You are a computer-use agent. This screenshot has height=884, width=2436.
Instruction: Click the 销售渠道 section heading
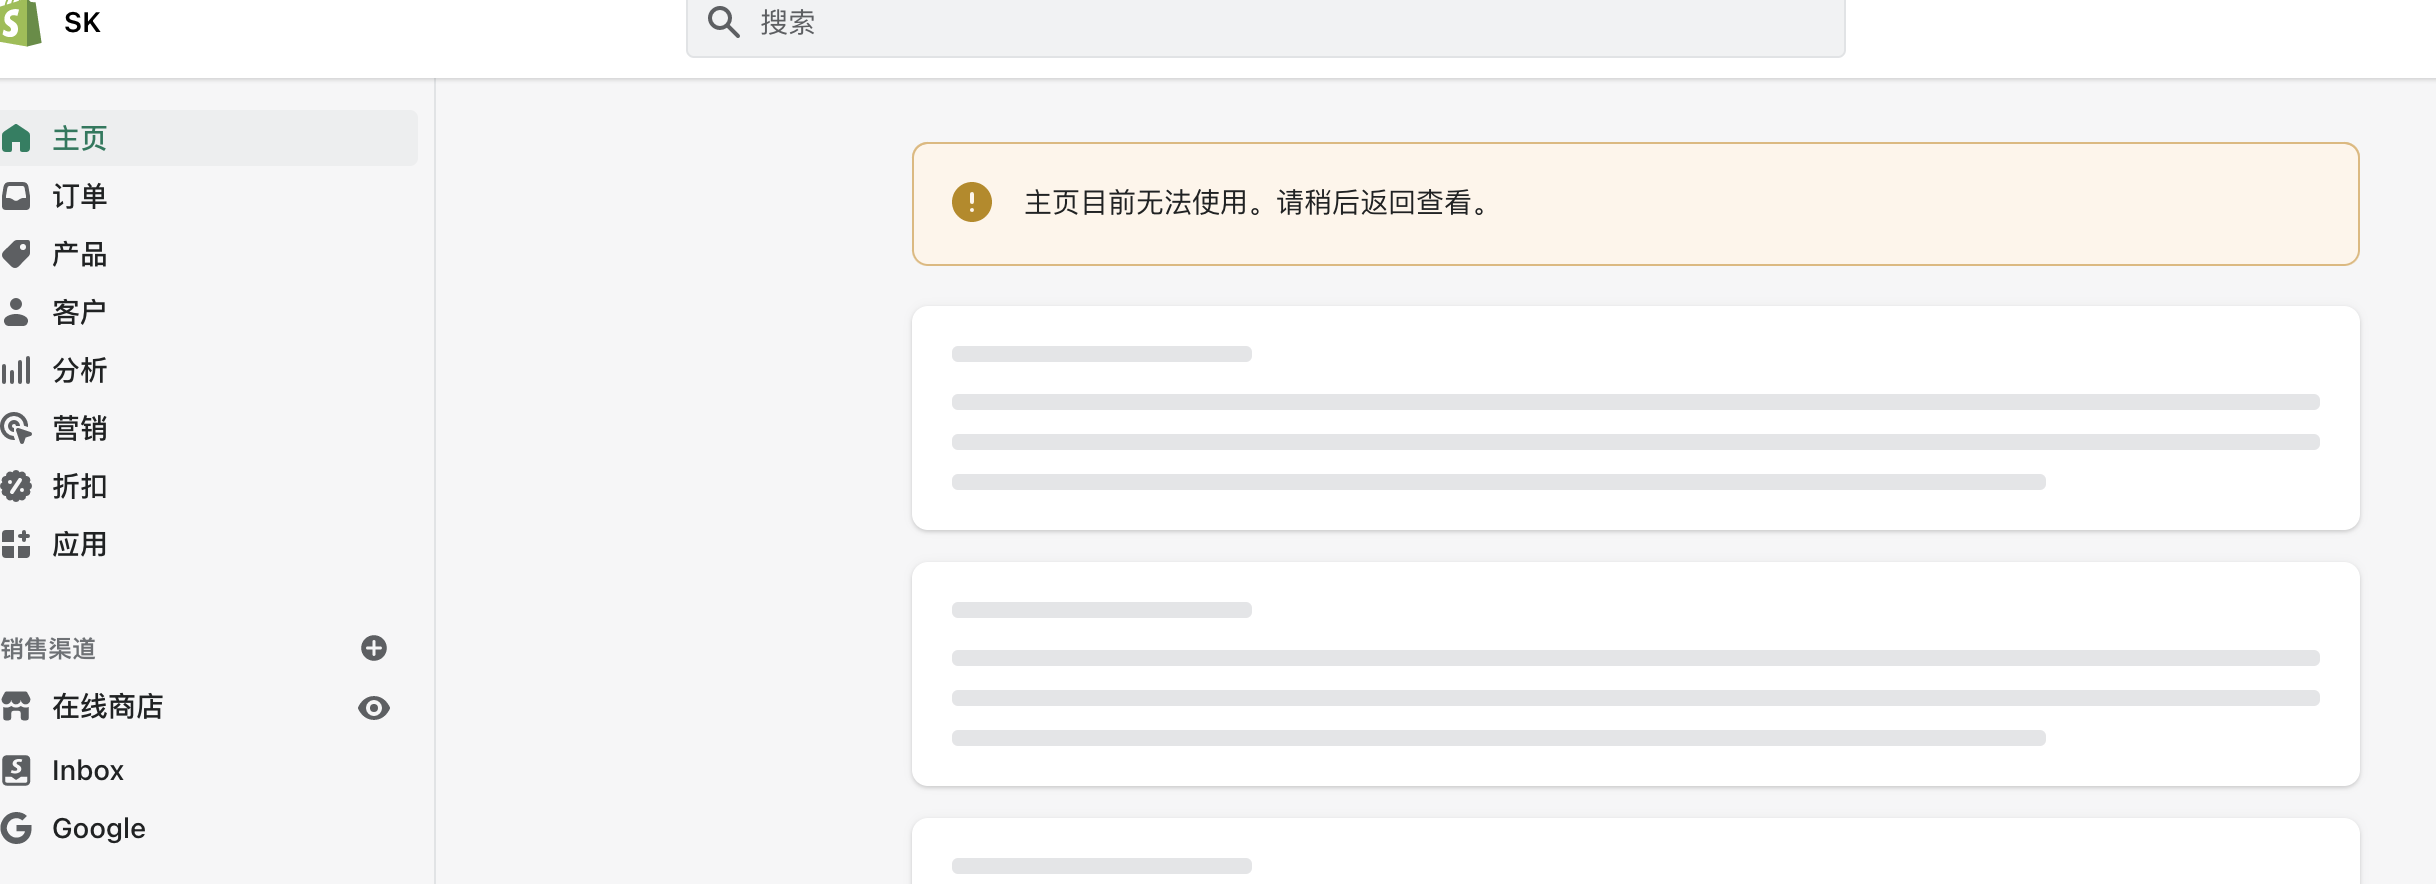[48, 649]
